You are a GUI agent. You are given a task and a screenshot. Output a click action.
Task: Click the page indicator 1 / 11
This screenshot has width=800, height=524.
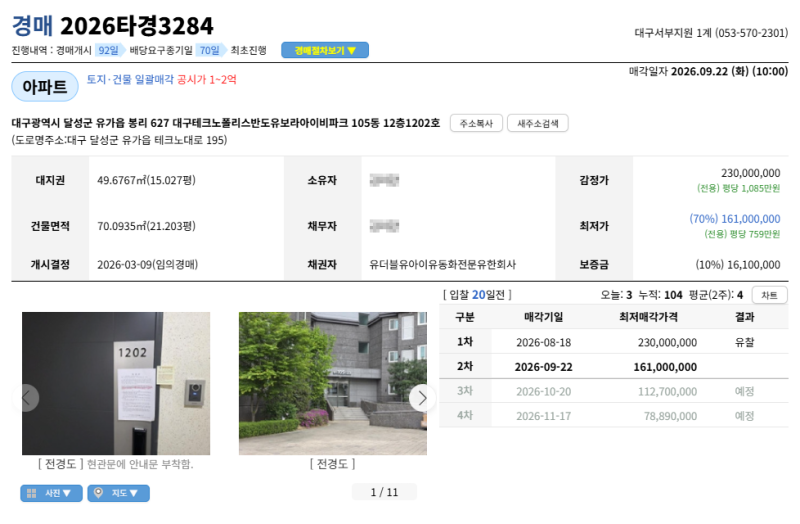[x=384, y=492]
